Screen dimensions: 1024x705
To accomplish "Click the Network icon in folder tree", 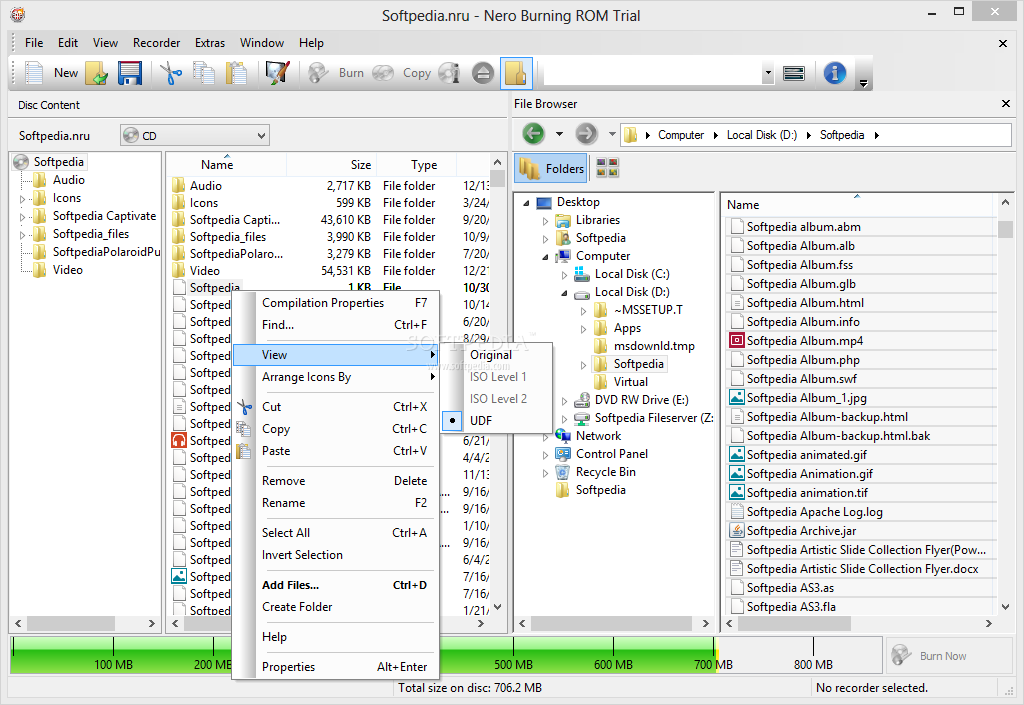I will pos(562,435).
